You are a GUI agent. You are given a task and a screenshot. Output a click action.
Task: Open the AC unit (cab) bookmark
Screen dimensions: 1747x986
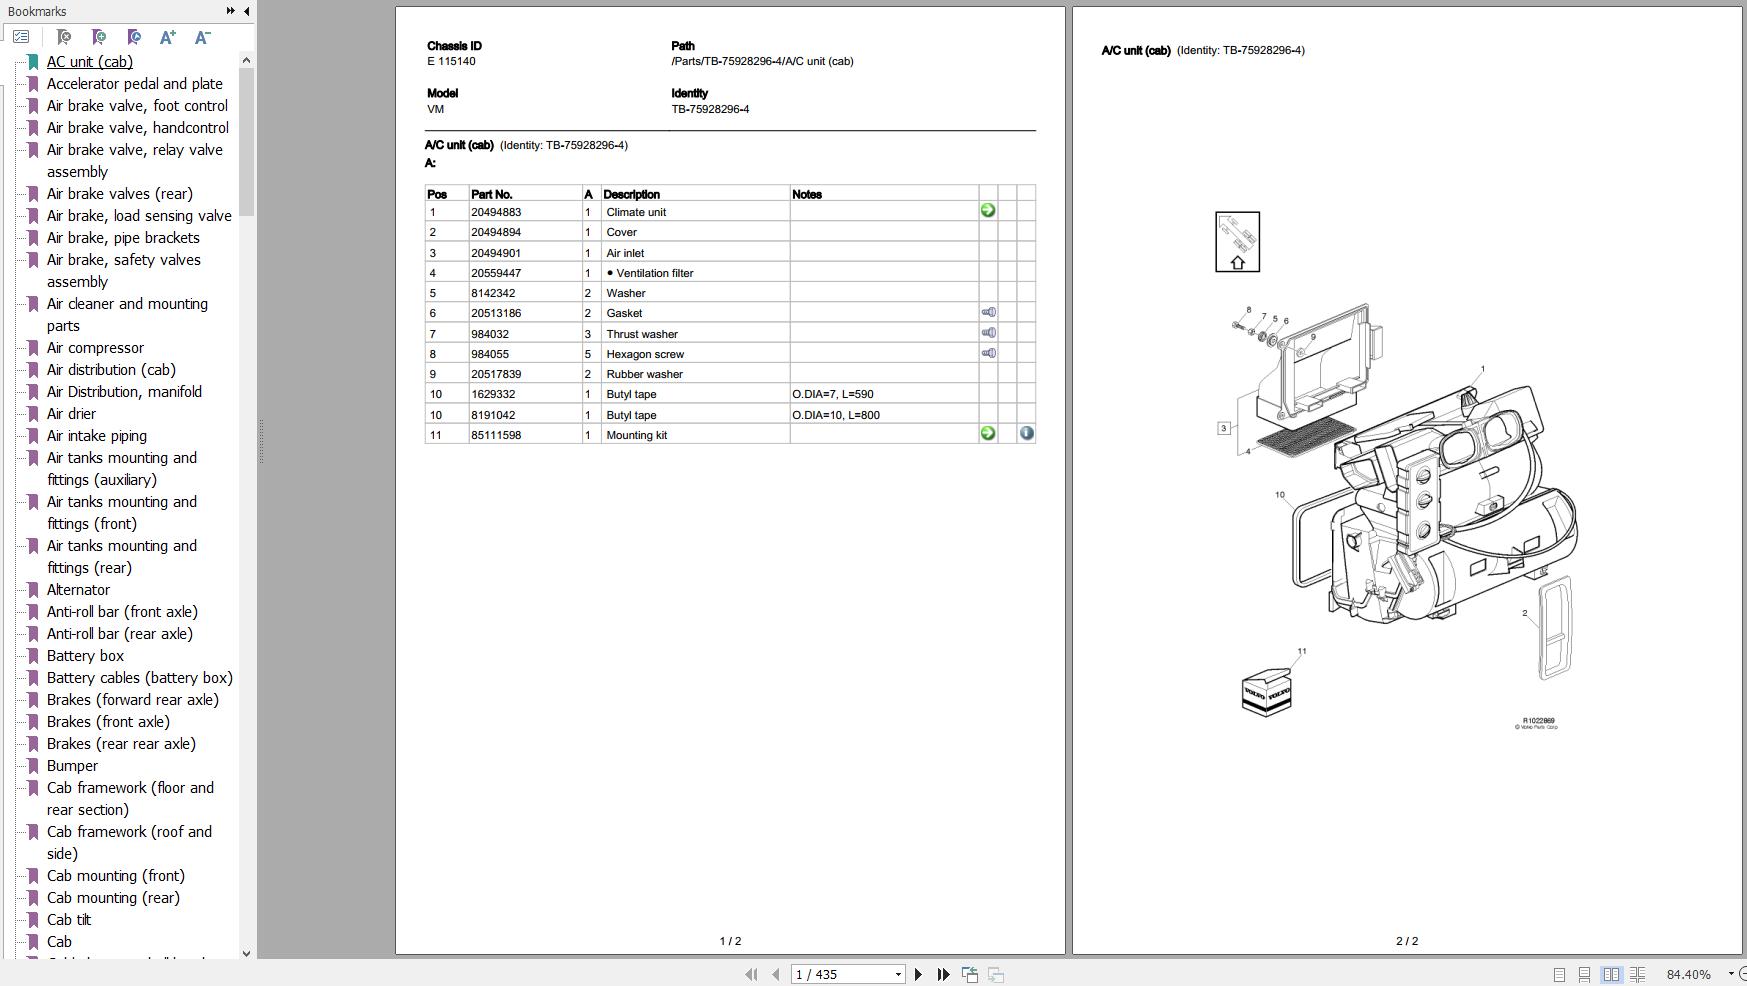[x=90, y=62]
